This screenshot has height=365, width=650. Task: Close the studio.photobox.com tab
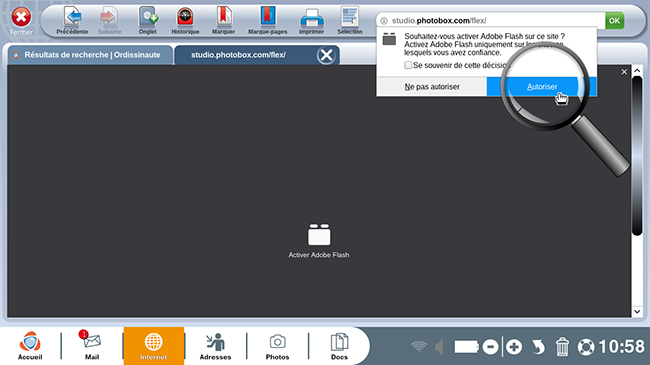(x=326, y=55)
